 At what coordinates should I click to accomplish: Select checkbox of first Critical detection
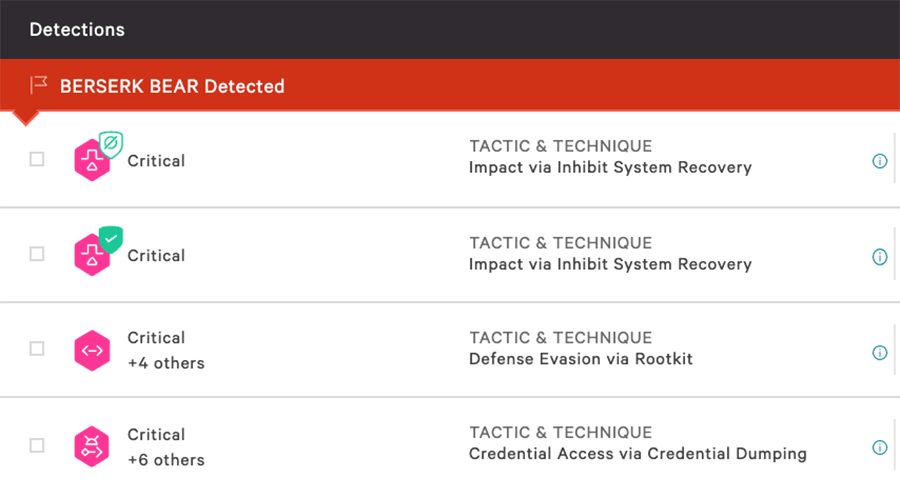coord(37,159)
